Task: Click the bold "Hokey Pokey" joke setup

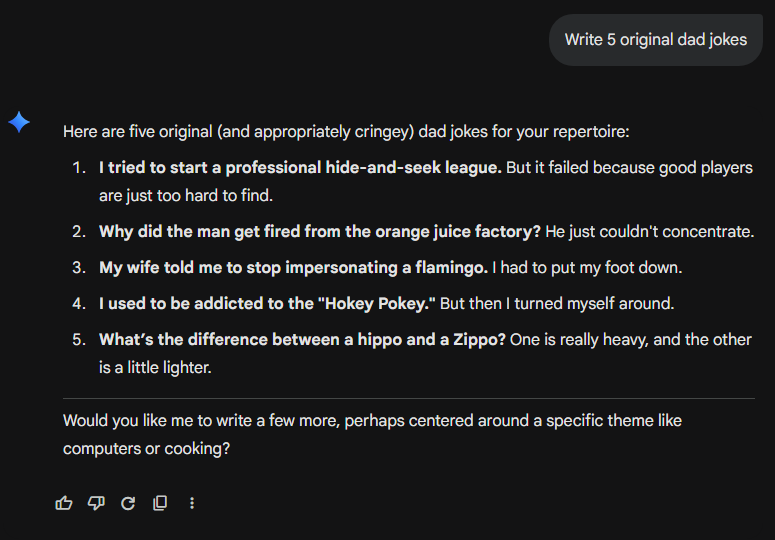Action: pos(267,303)
